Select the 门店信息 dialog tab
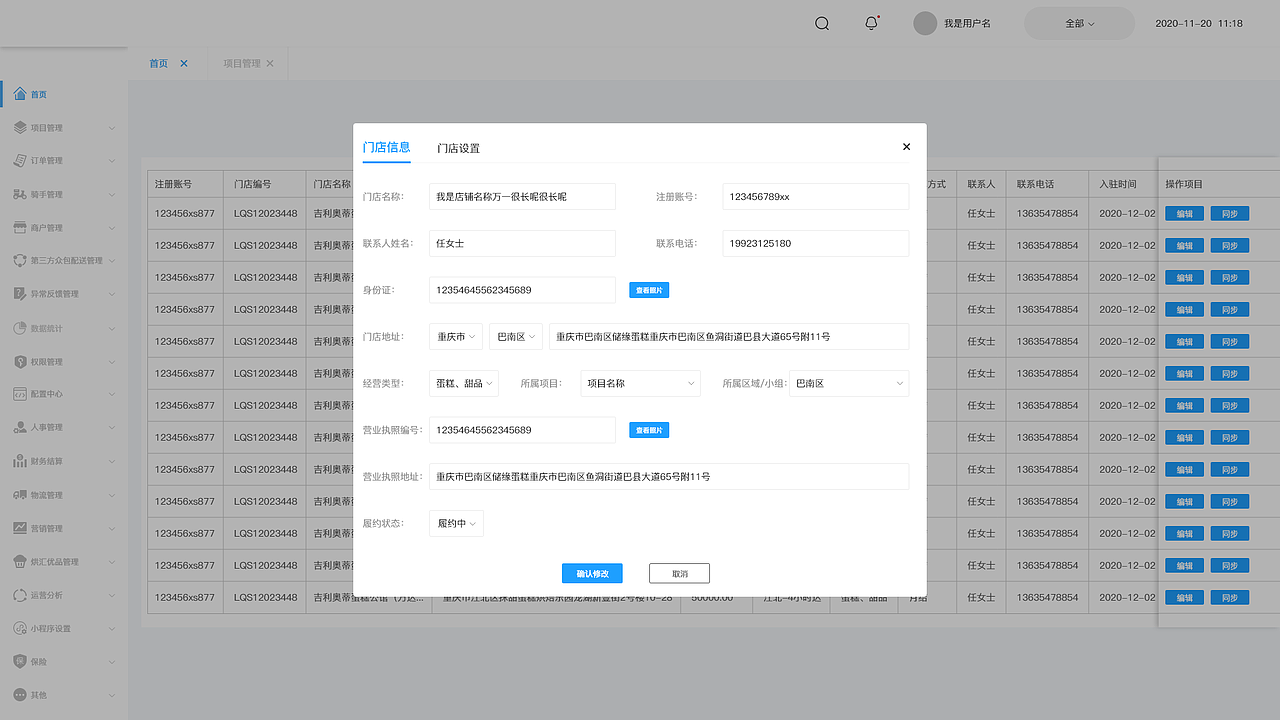Screen dimensions: 1280x720 pos(386,147)
